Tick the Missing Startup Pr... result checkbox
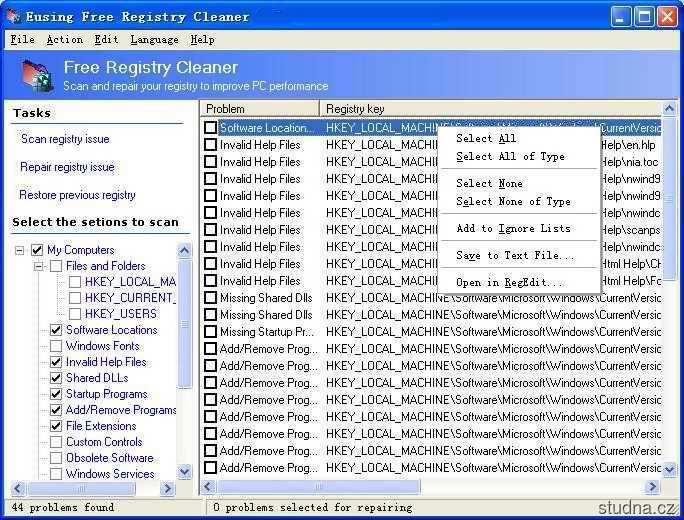 pos(210,332)
